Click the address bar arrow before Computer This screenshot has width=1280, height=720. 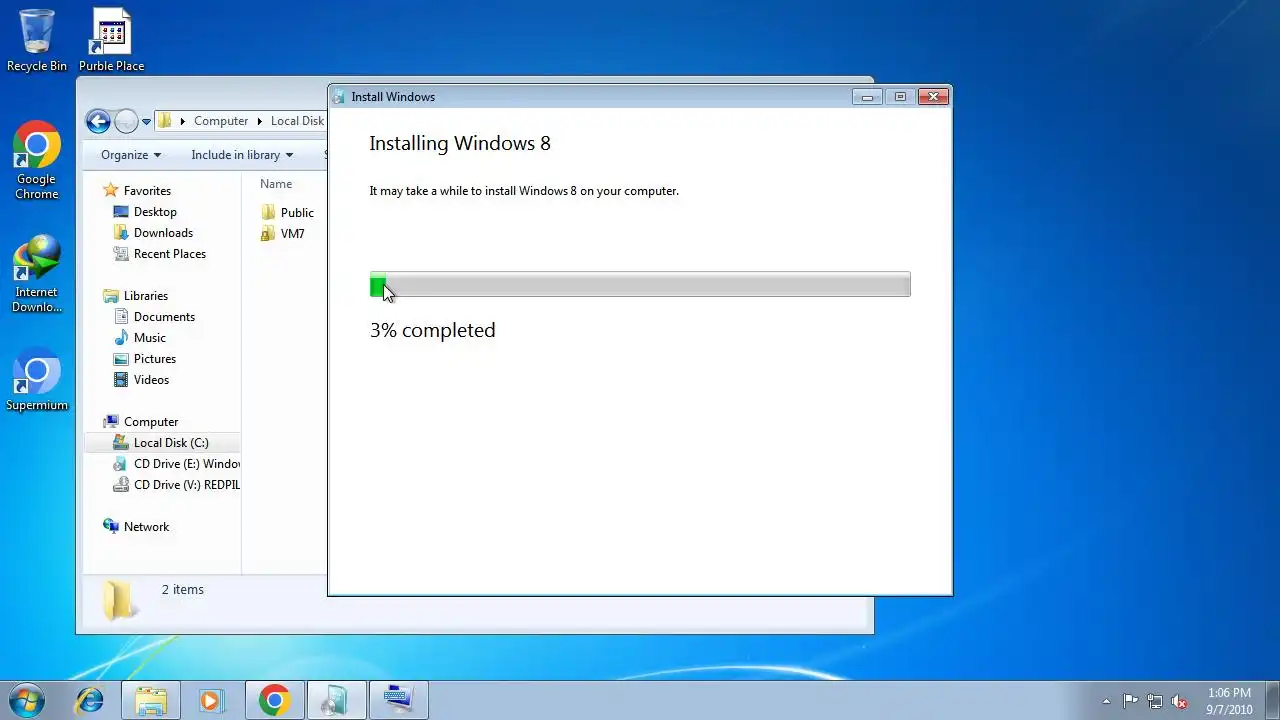[x=182, y=122]
